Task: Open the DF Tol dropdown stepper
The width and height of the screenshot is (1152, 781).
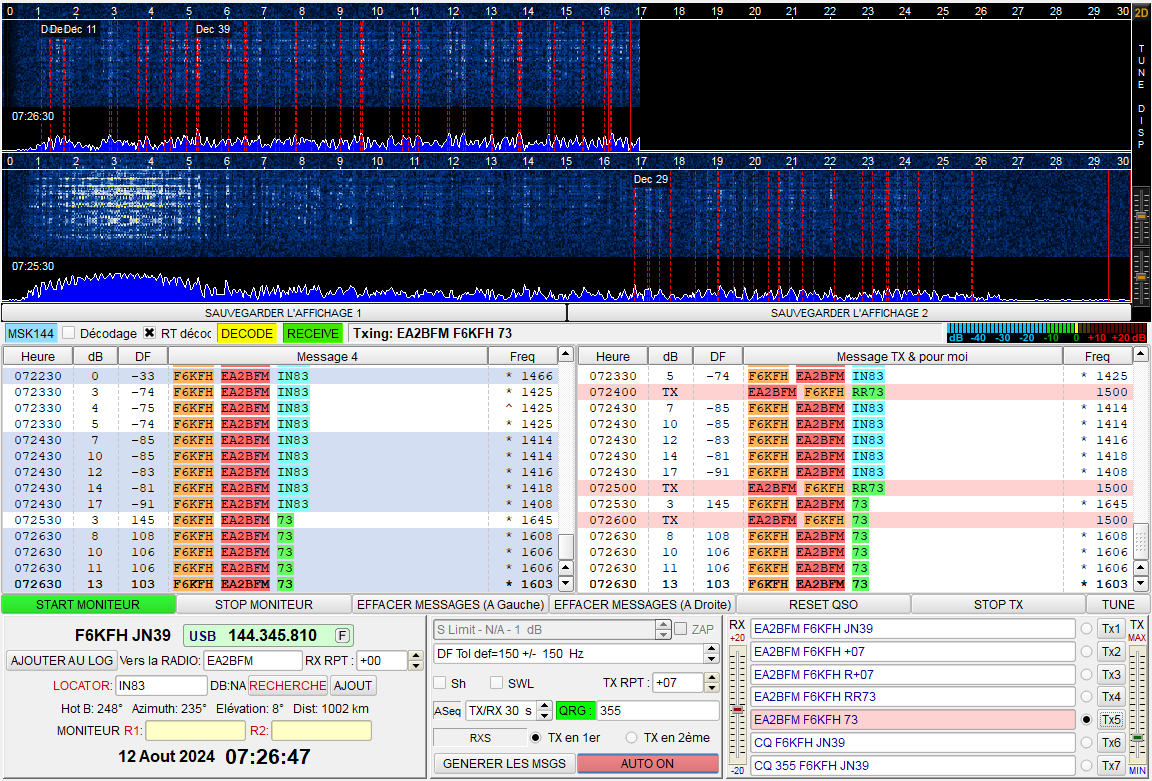Action: (711, 653)
